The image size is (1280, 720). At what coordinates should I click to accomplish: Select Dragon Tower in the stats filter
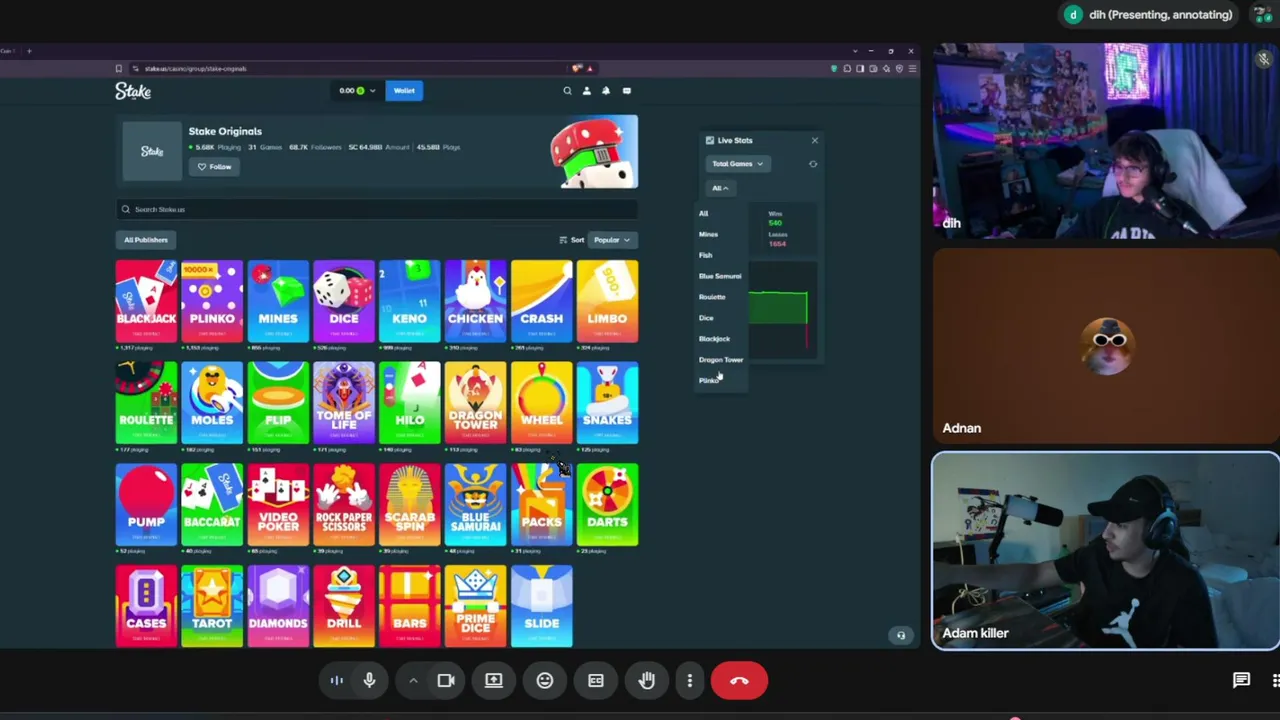click(721, 360)
